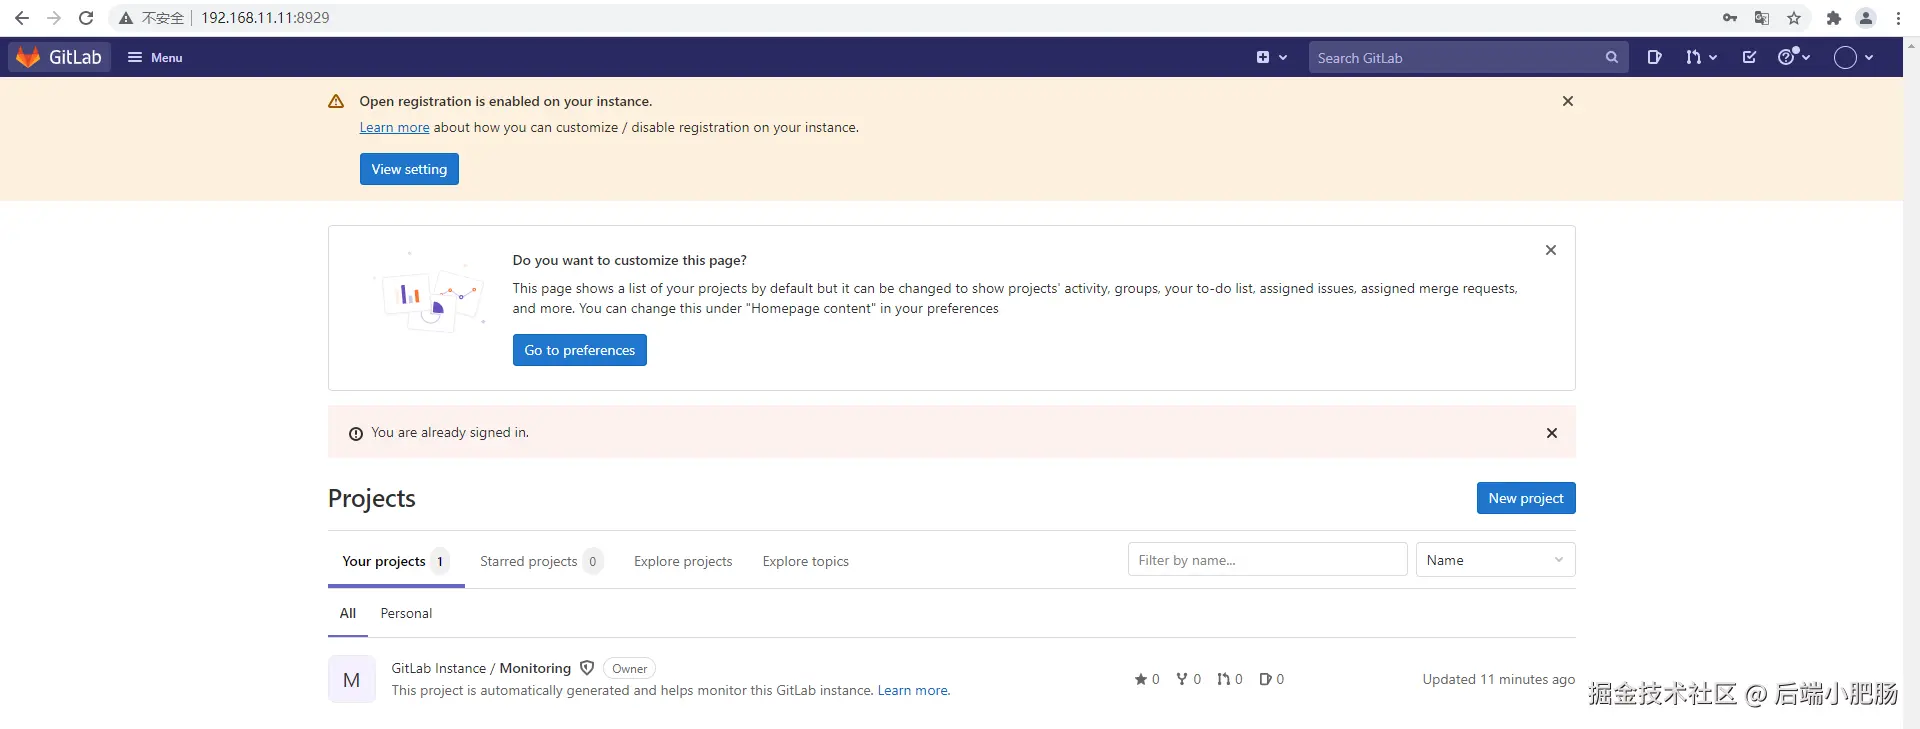Screen dimensions: 1920x729
Task: Bookmark this page with the star icon
Action: click(1794, 18)
